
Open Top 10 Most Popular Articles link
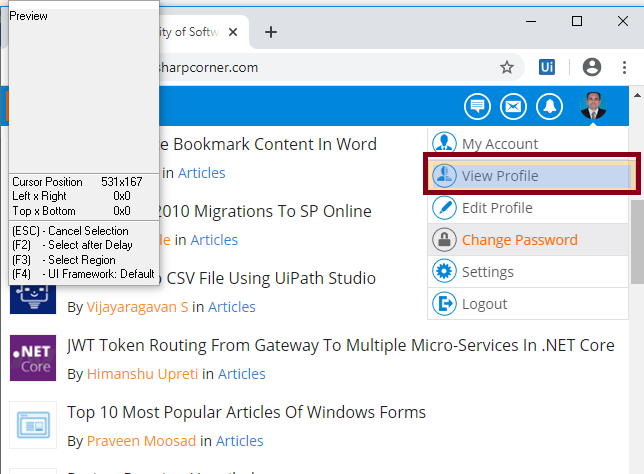point(246,412)
